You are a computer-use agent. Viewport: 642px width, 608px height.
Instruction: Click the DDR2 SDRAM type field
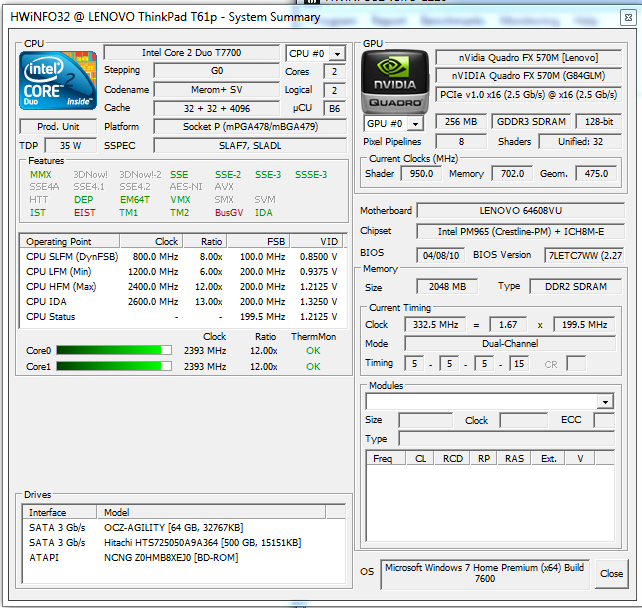(576, 287)
